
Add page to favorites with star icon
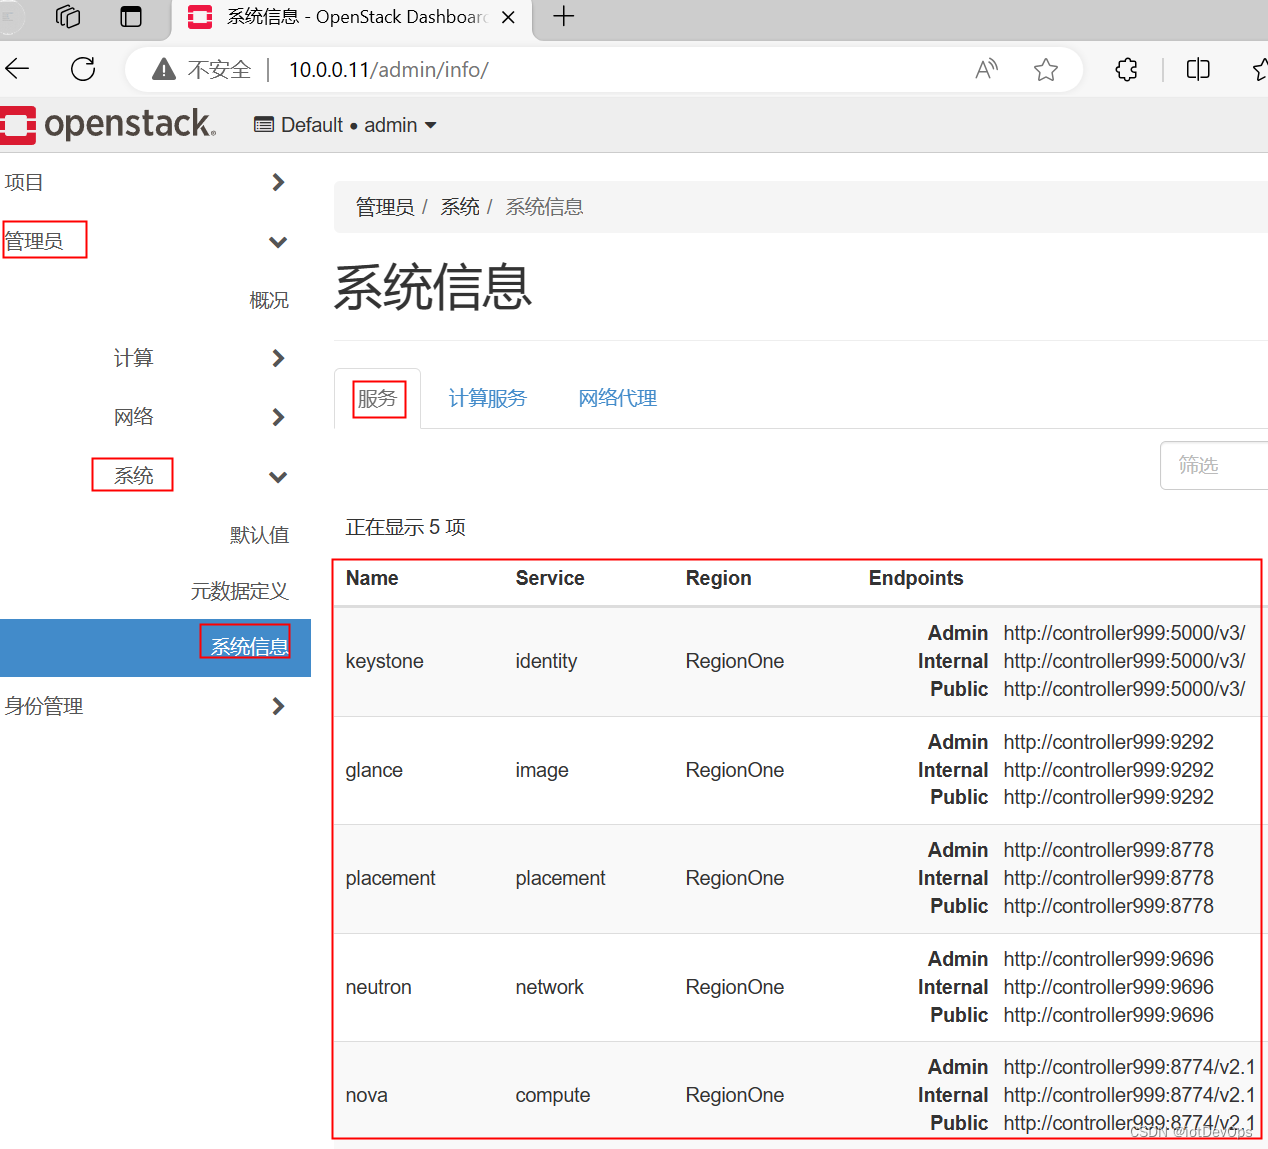pos(1046,69)
